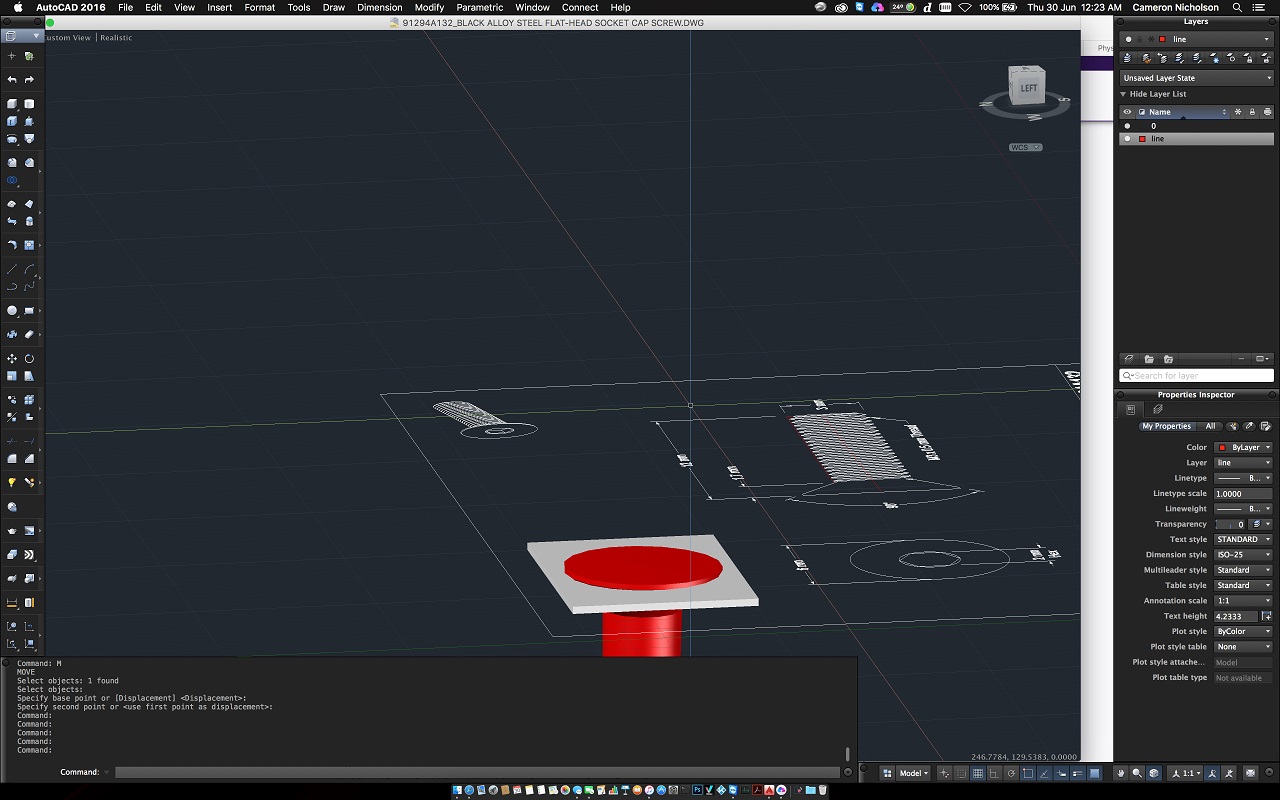The width and height of the screenshot is (1280, 800).
Task: Toggle visibility of layer 0
Action: 1128,126
